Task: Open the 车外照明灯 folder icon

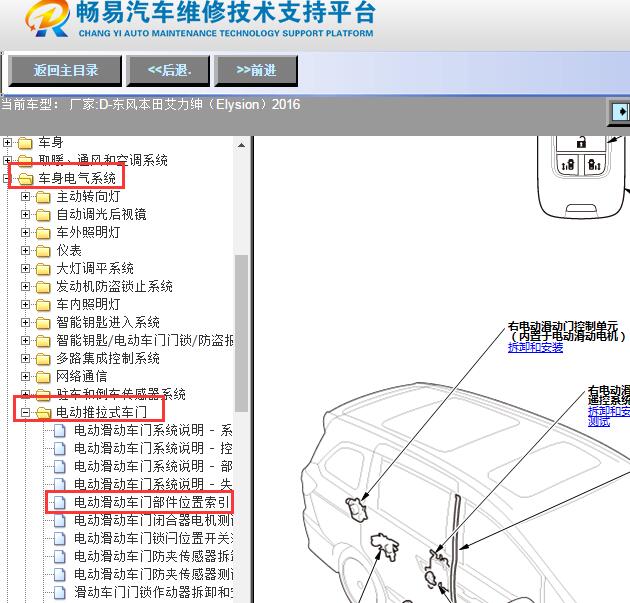Action: (43, 233)
